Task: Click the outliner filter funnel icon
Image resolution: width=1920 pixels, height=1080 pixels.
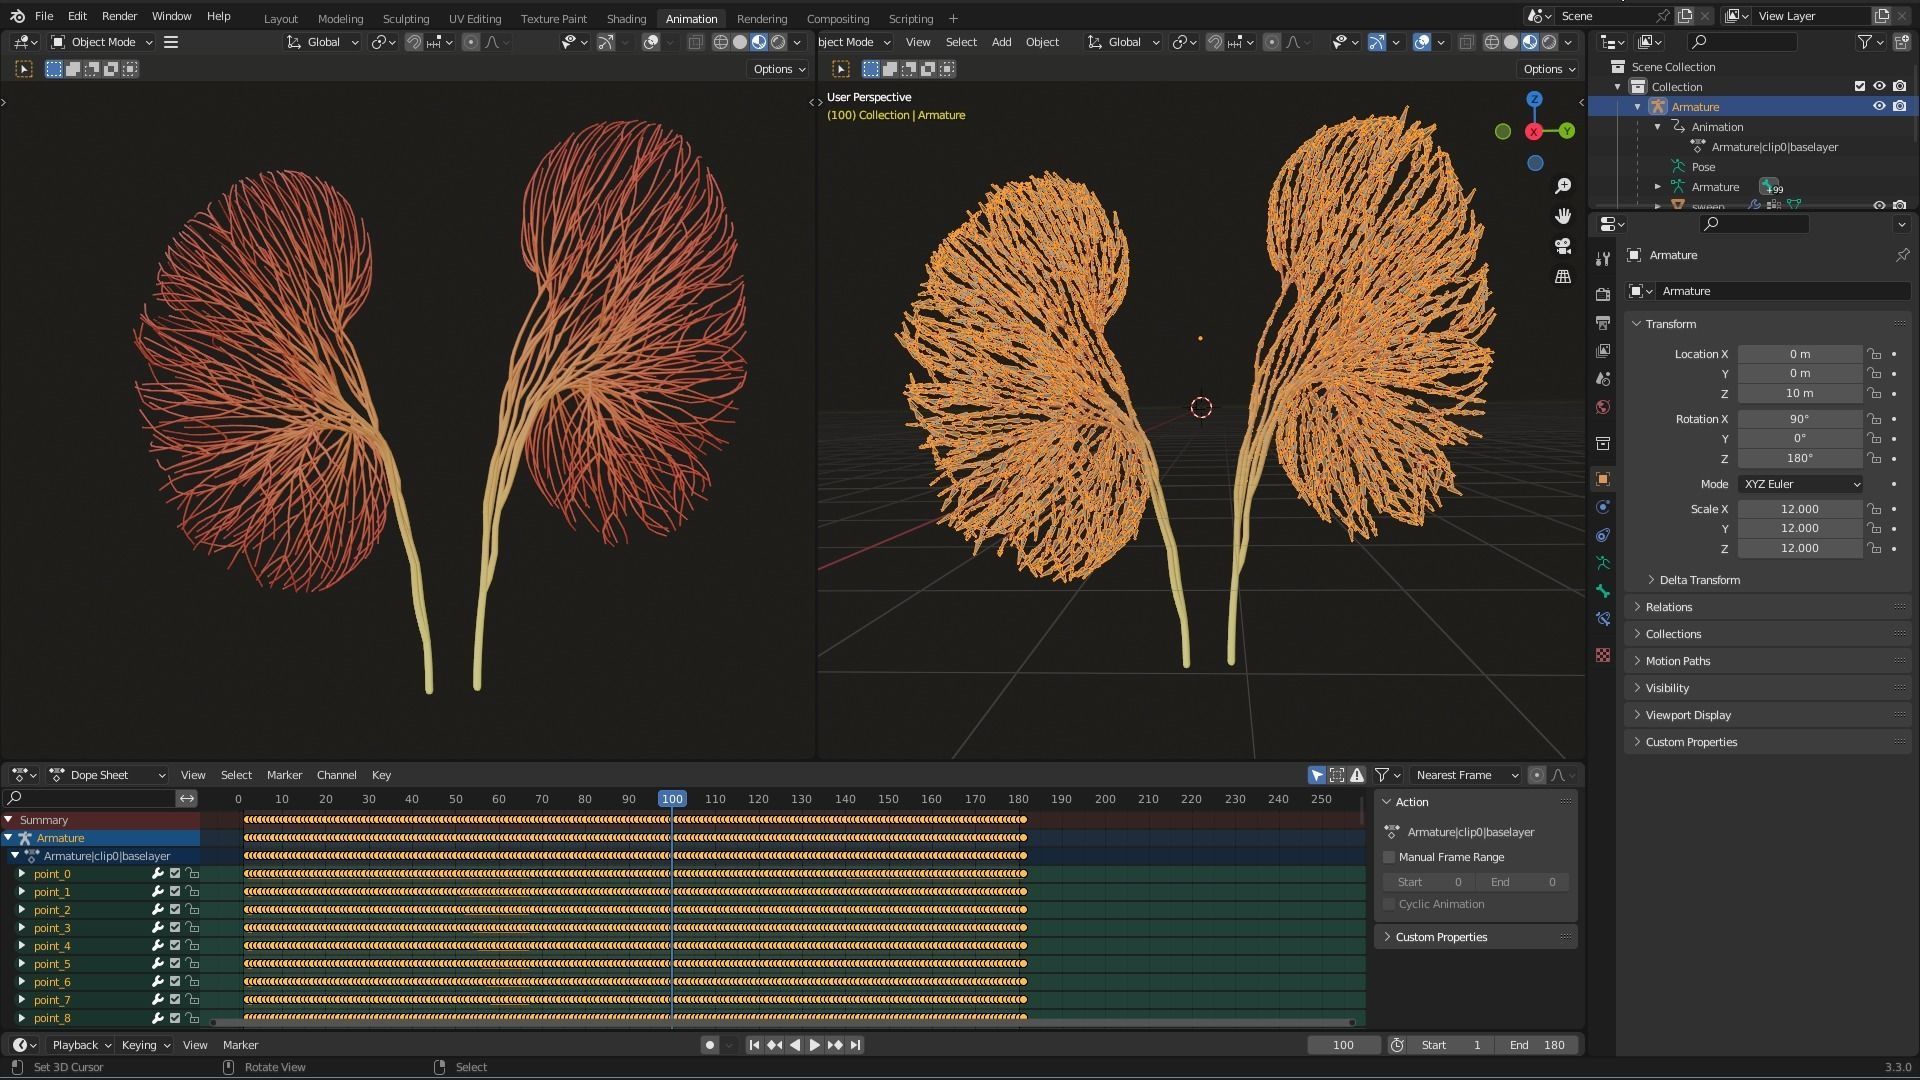Action: [x=1864, y=42]
